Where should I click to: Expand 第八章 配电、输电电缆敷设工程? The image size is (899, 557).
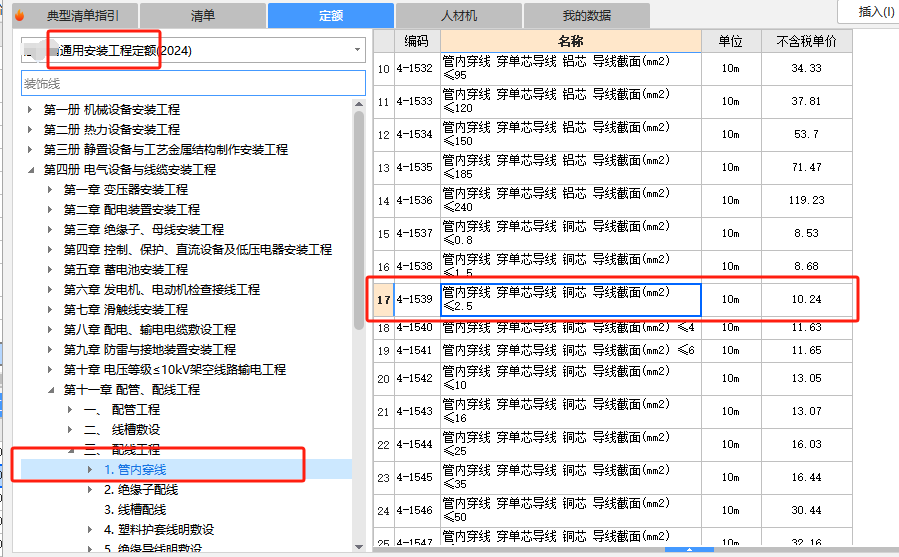coord(50,329)
